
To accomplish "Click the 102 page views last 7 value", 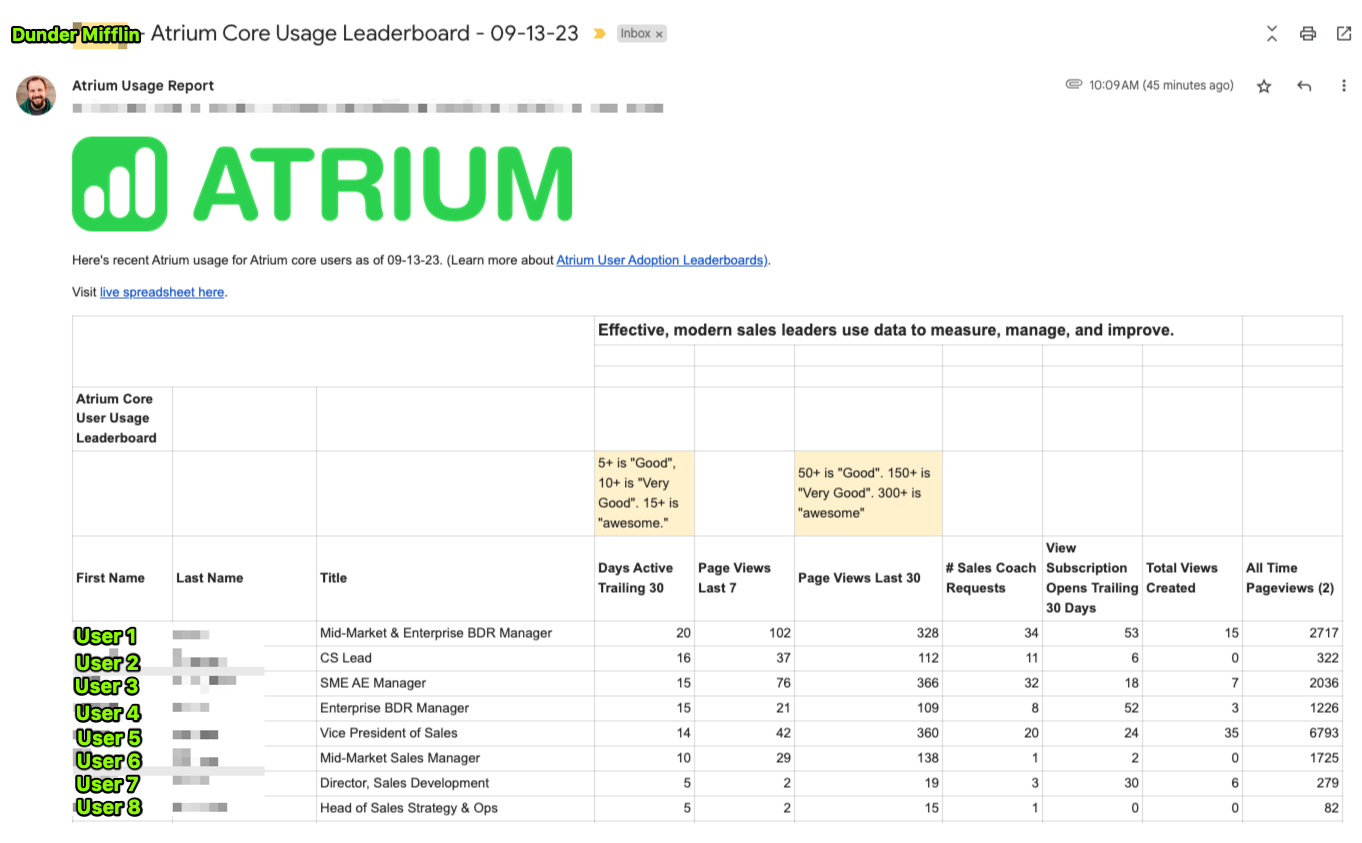I will pos(779,633).
